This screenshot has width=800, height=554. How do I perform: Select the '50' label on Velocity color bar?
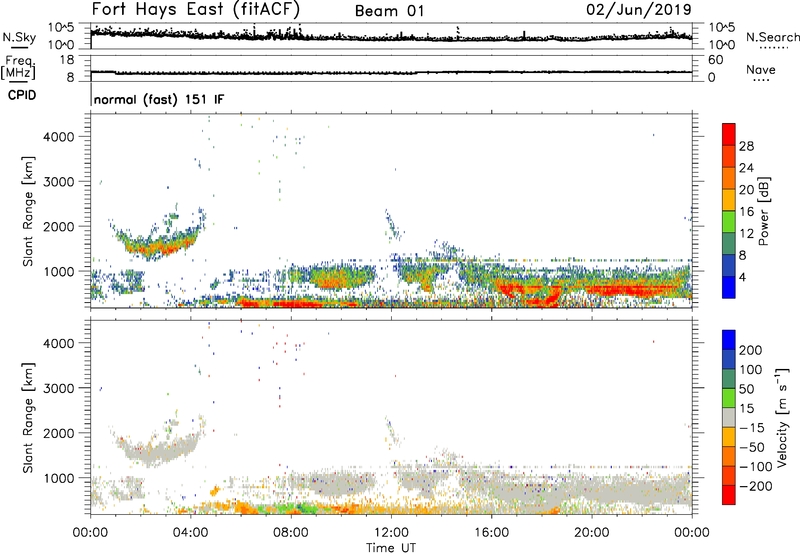pyautogui.click(x=747, y=389)
